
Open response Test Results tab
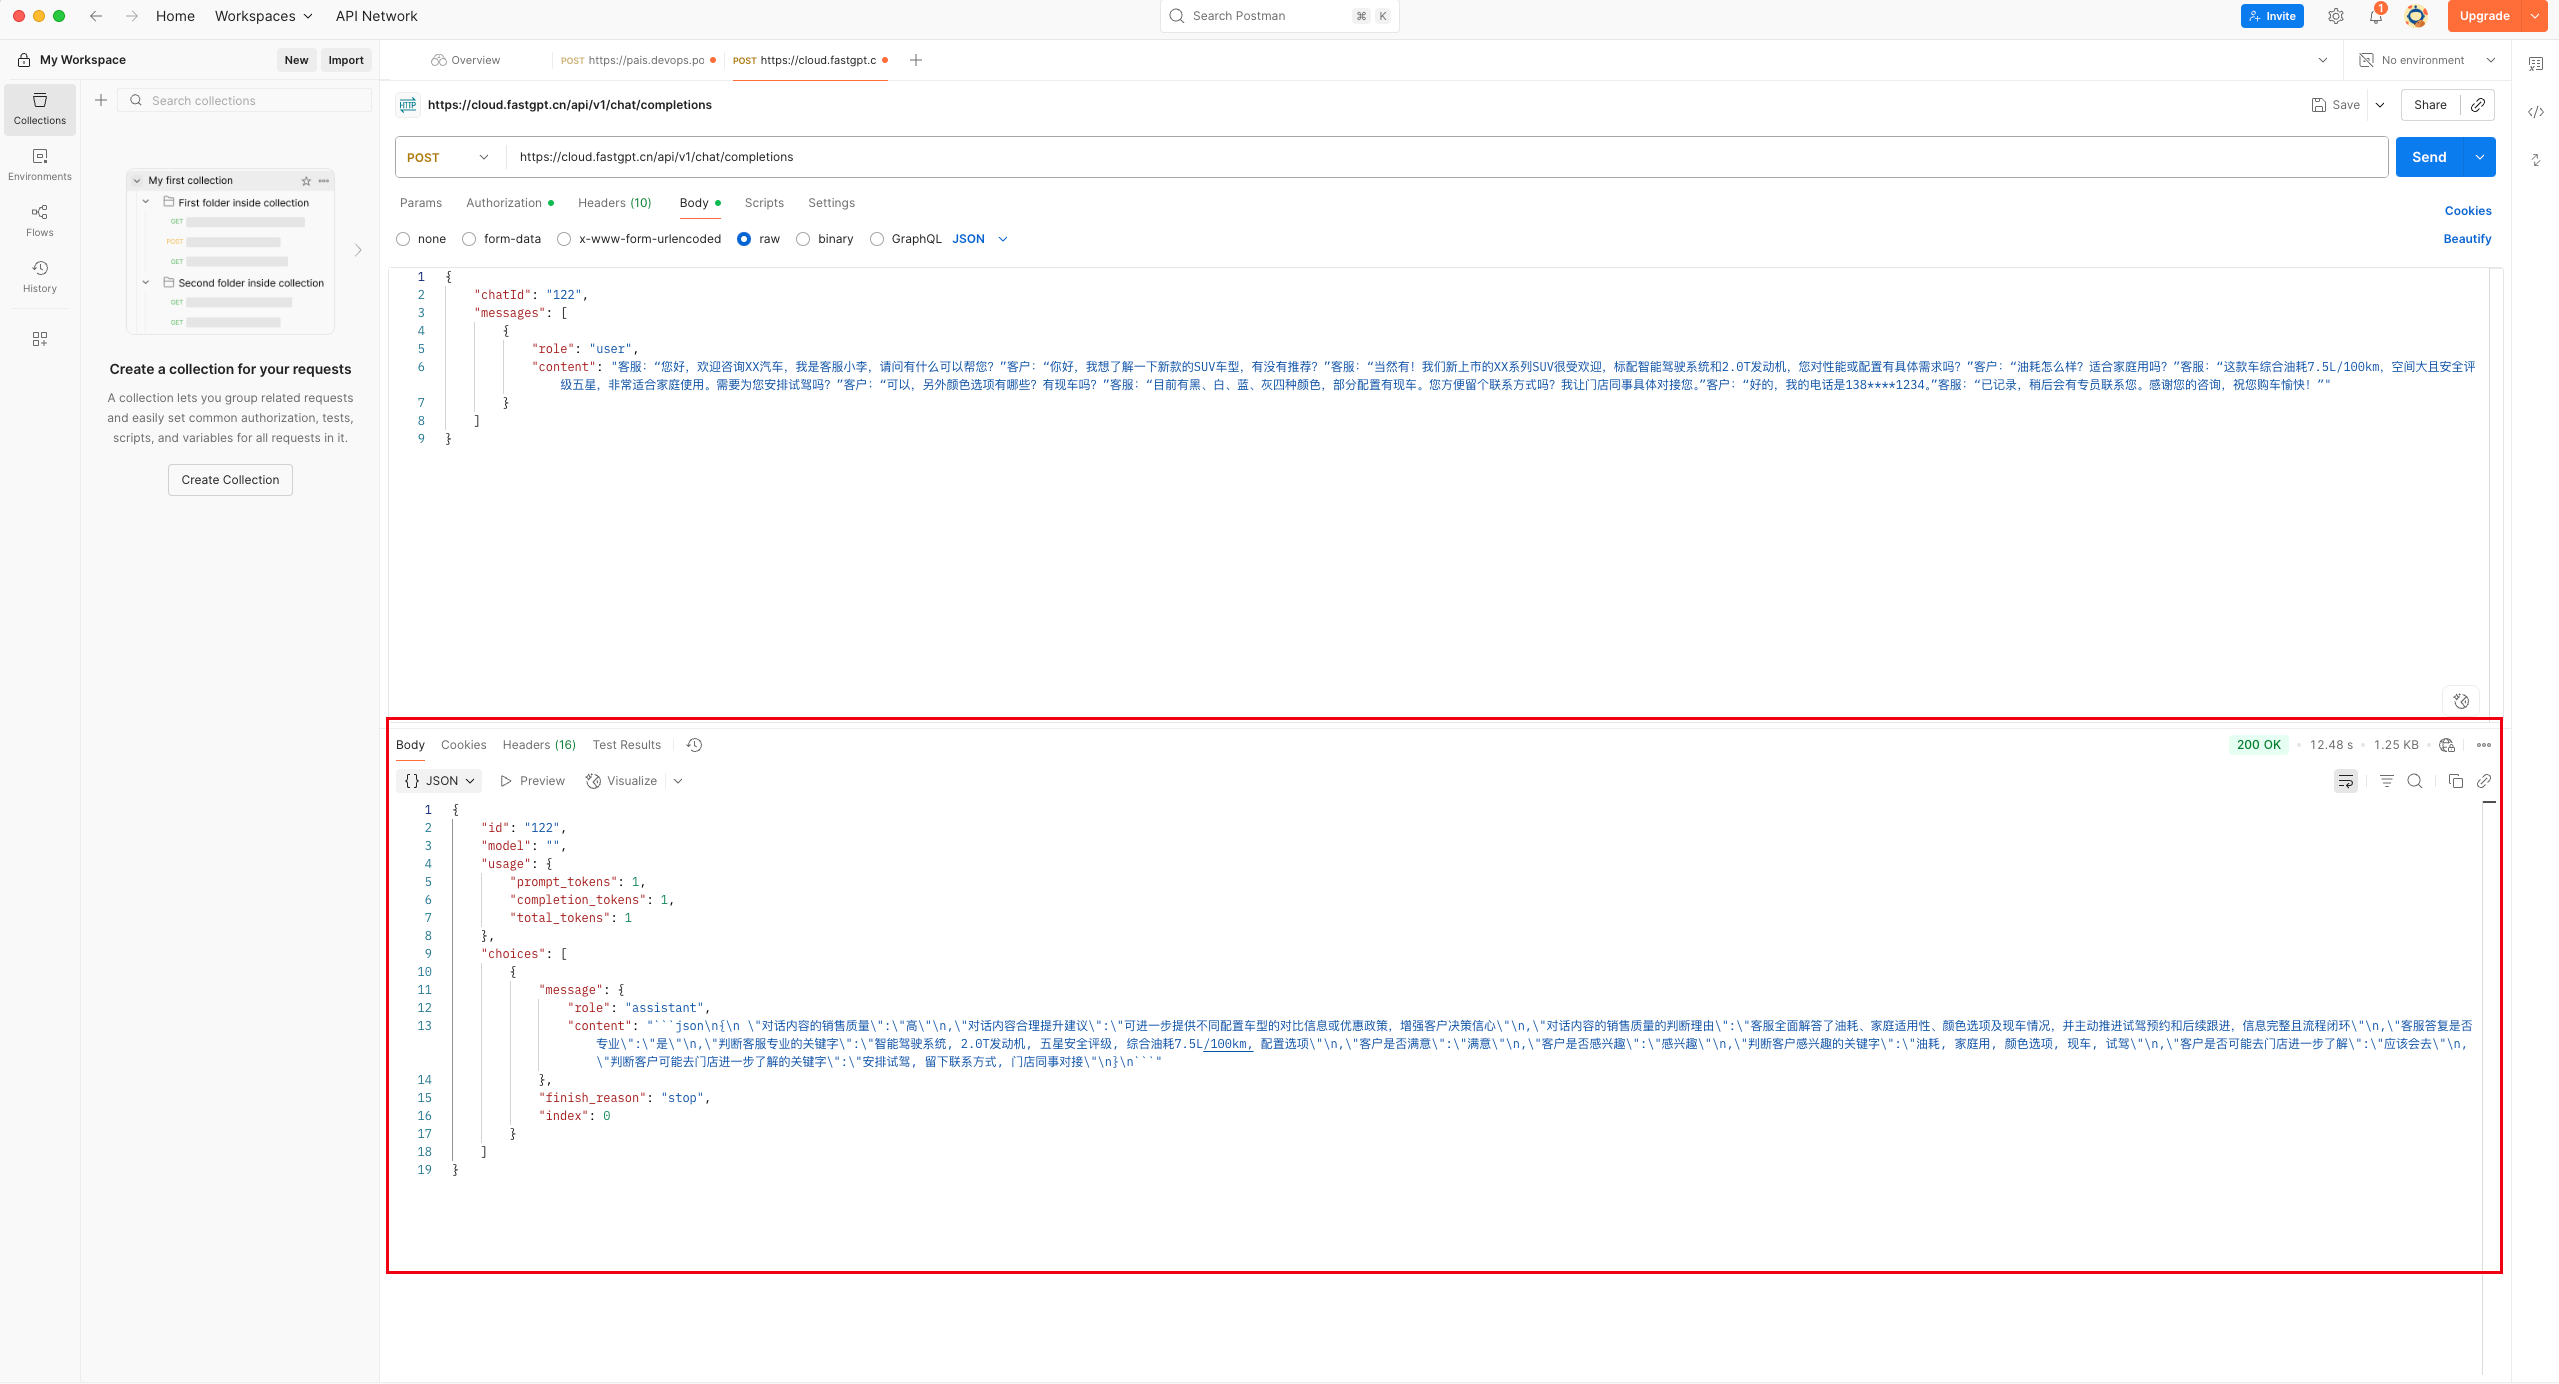627,745
